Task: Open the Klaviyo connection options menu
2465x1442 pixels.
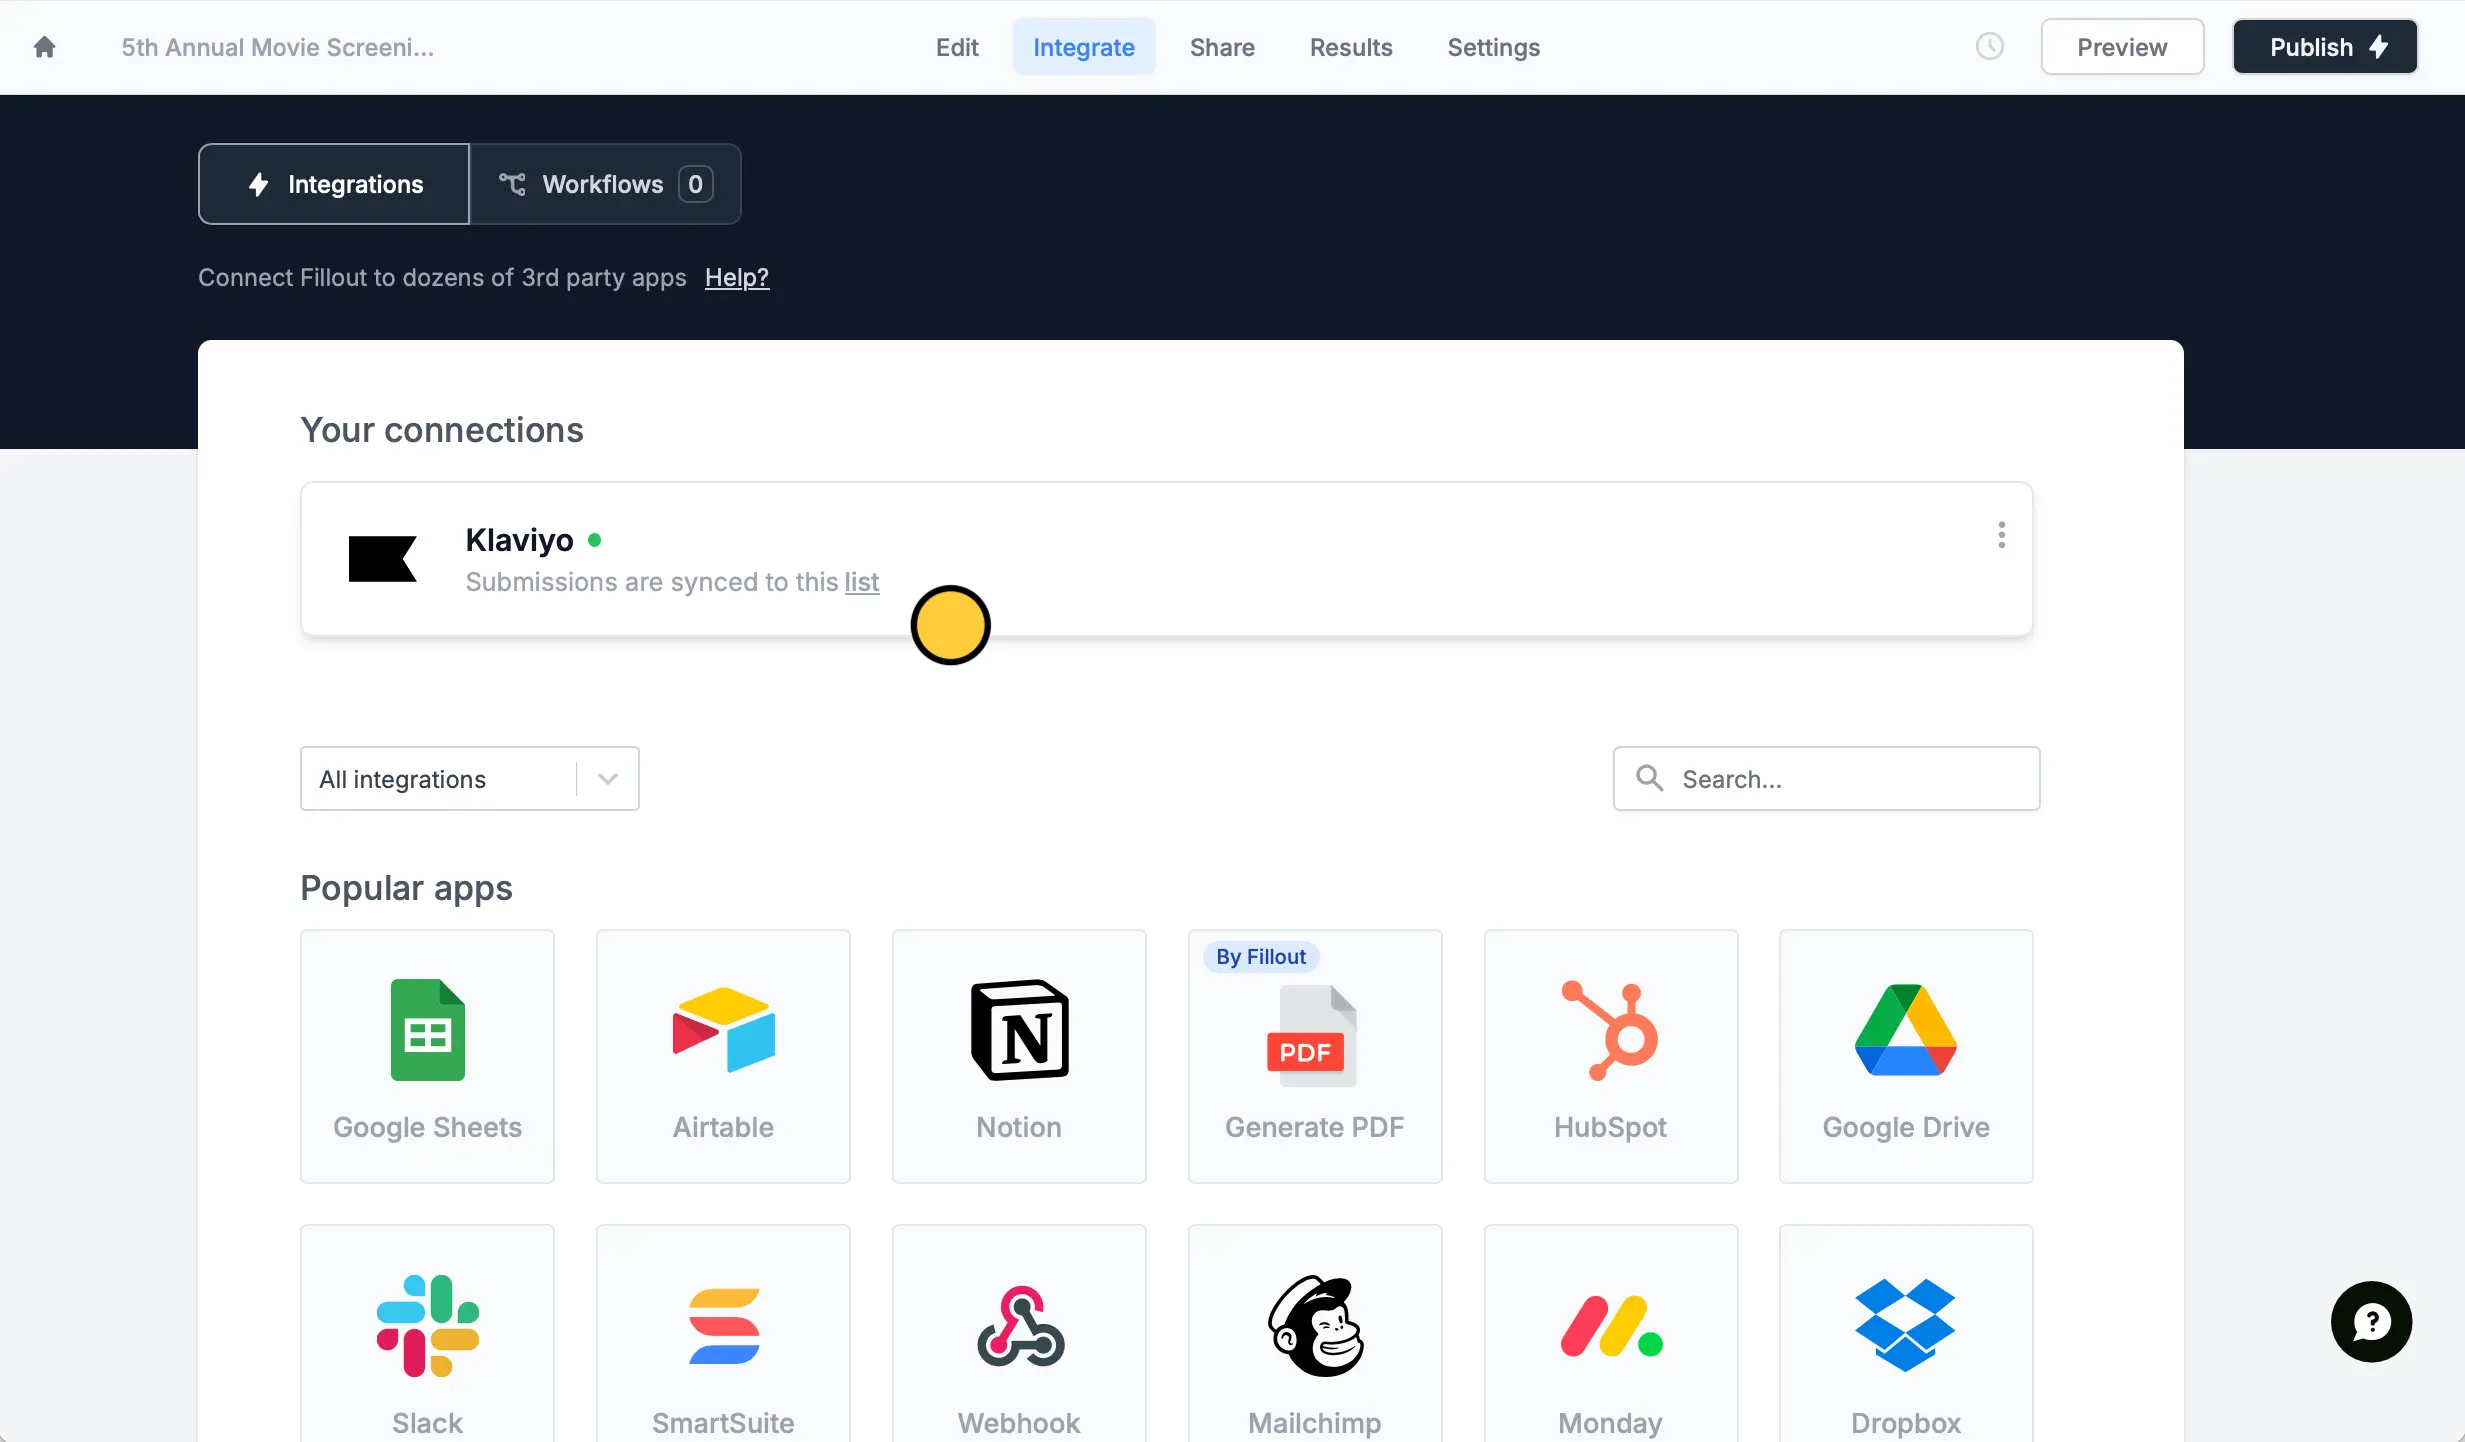Action: click(x=2001, y=535)
